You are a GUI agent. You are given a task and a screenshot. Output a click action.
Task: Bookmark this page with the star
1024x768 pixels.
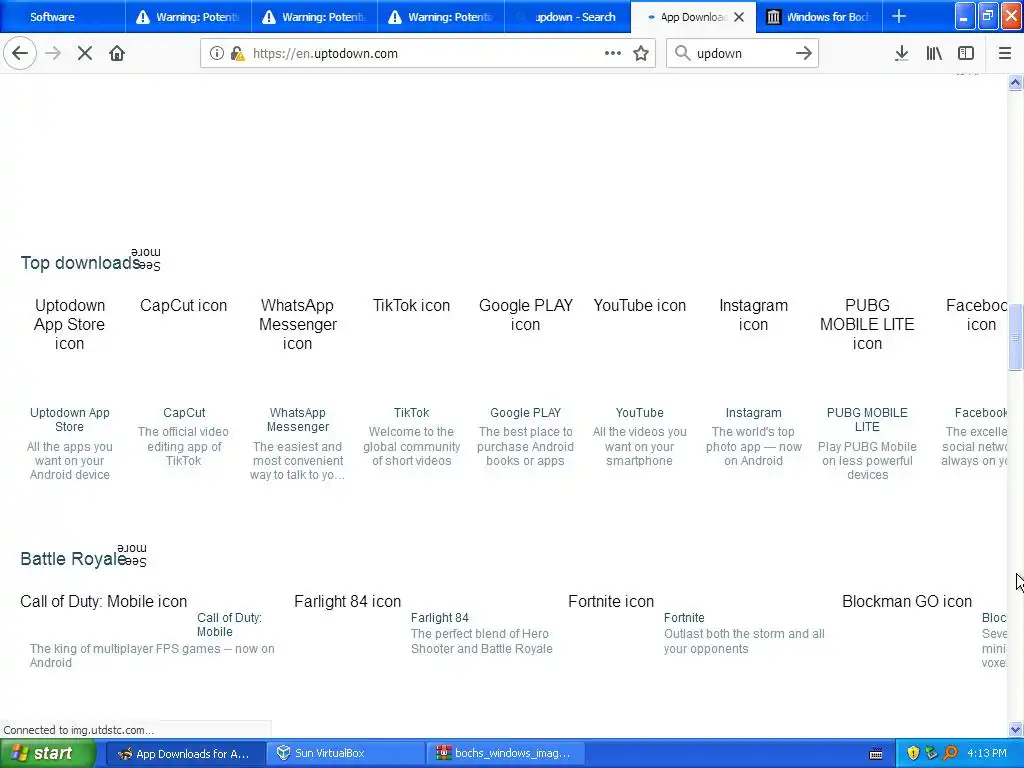point(641,53)
